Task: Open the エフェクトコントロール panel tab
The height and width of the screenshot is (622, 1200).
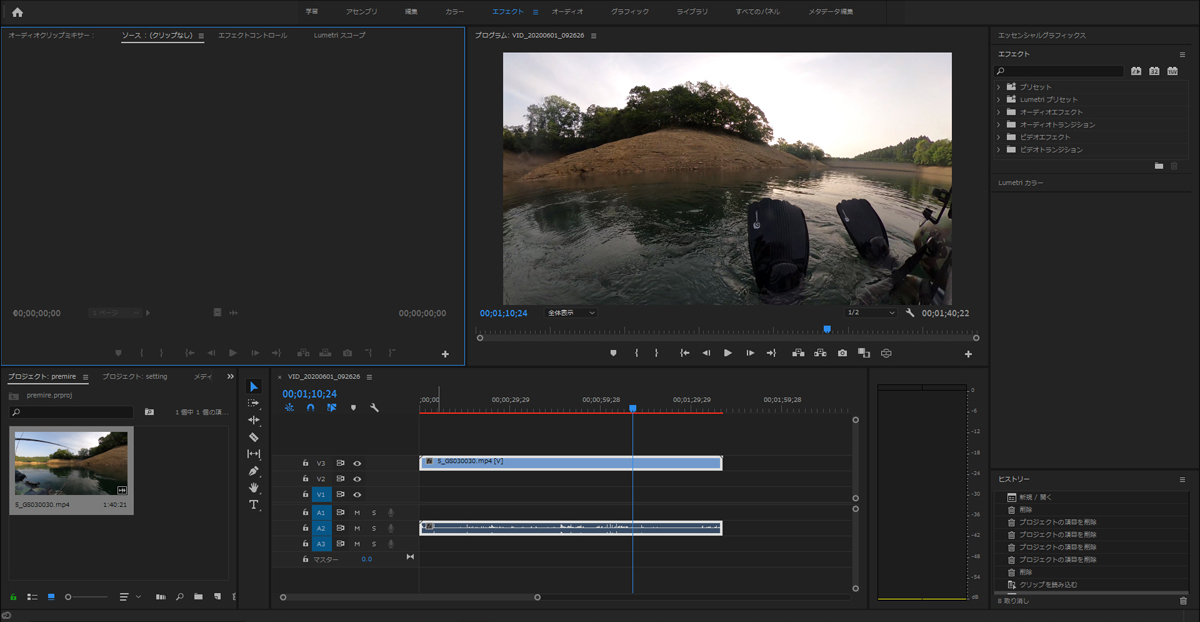Action: (252, 35)
